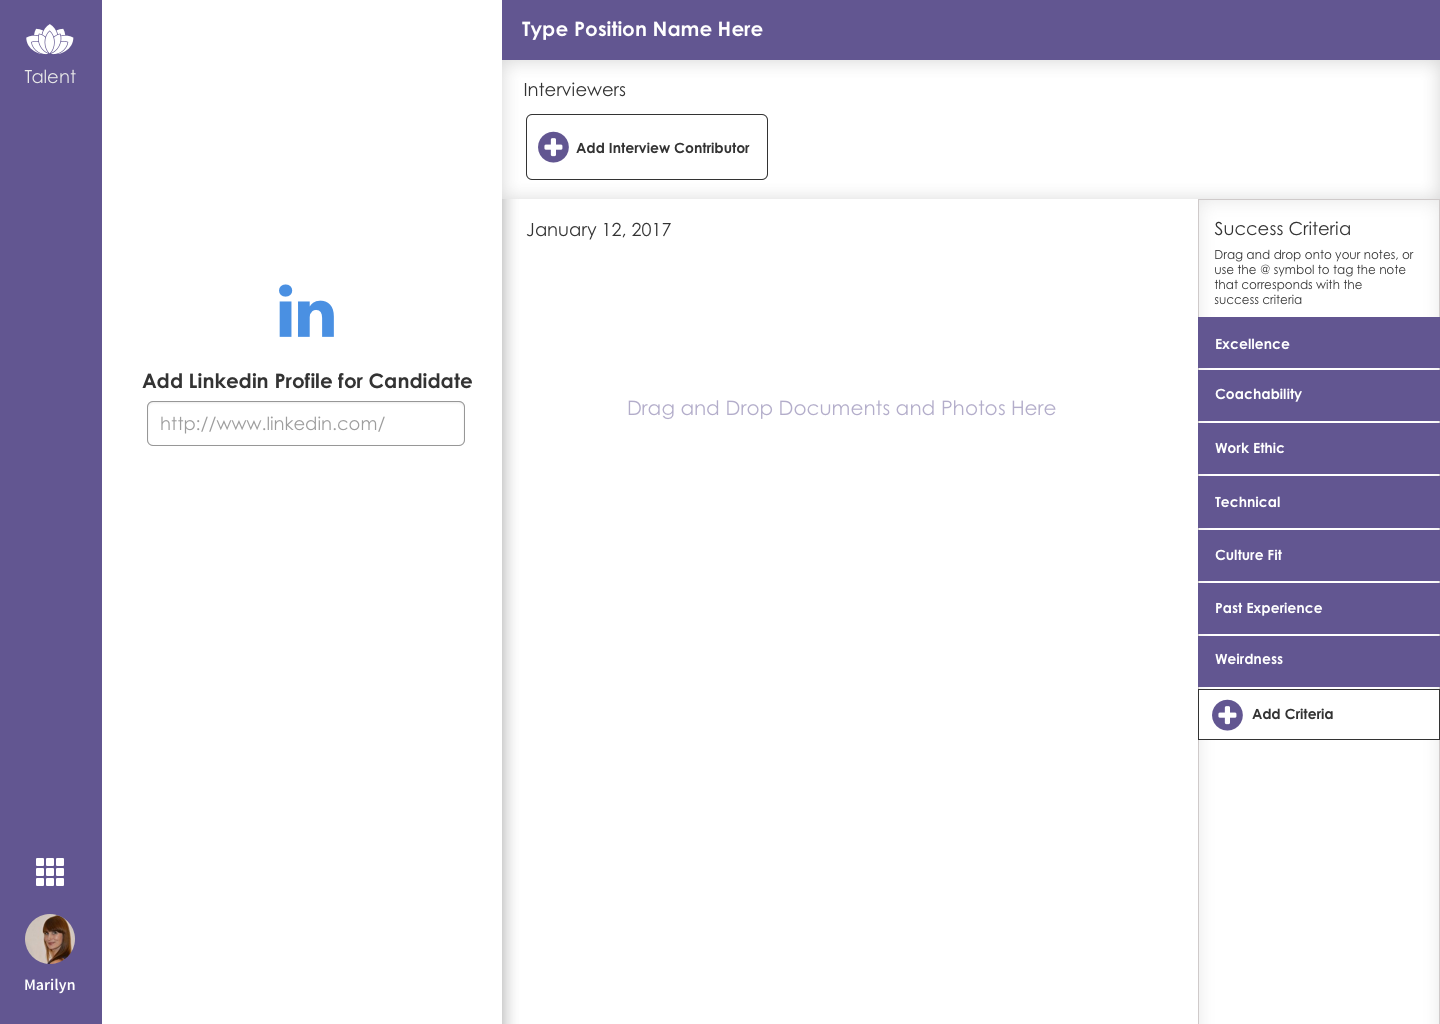Select the Culture Fit criteria item

click(x=1319, y=555)
